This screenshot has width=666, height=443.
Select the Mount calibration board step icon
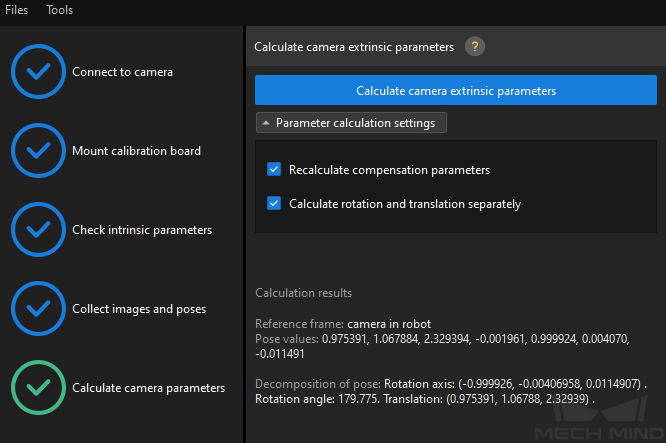[38, 150]
